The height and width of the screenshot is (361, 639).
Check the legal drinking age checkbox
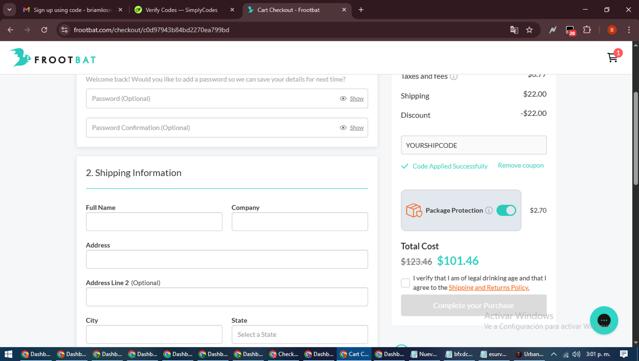click(x=405, y=283)
